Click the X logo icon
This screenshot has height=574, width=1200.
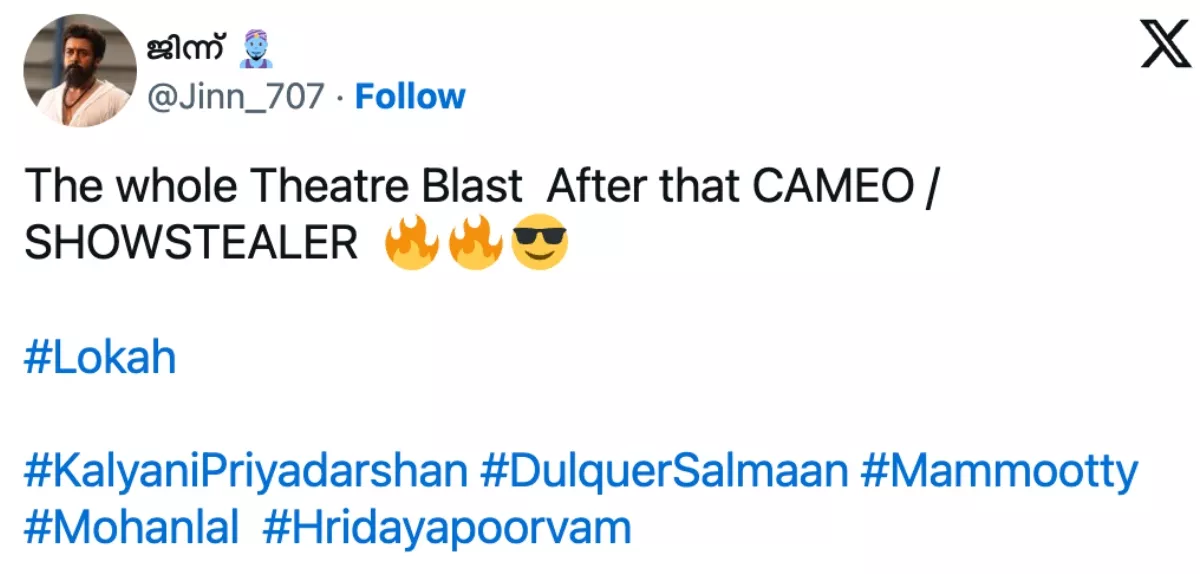(x=1164, y=45)
